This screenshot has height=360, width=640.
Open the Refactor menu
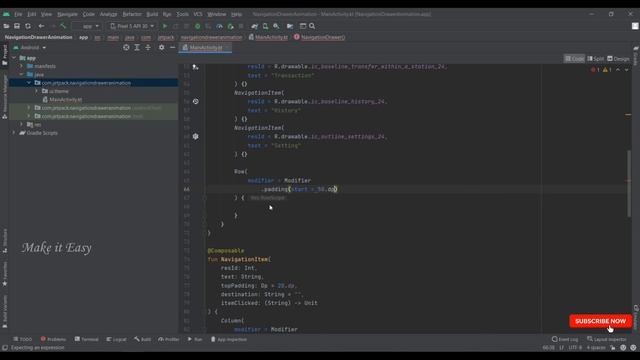tap(132, 14)
